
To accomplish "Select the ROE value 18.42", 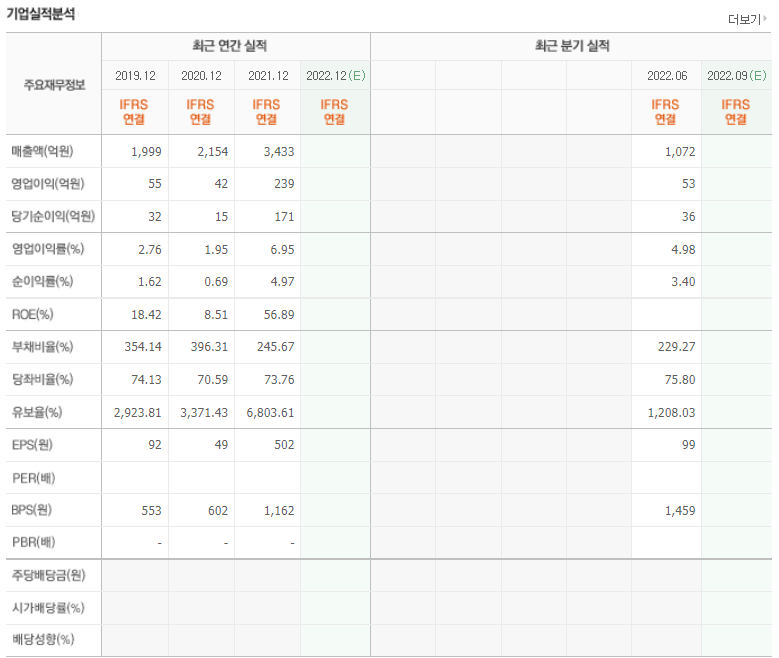I will point(146,315).
